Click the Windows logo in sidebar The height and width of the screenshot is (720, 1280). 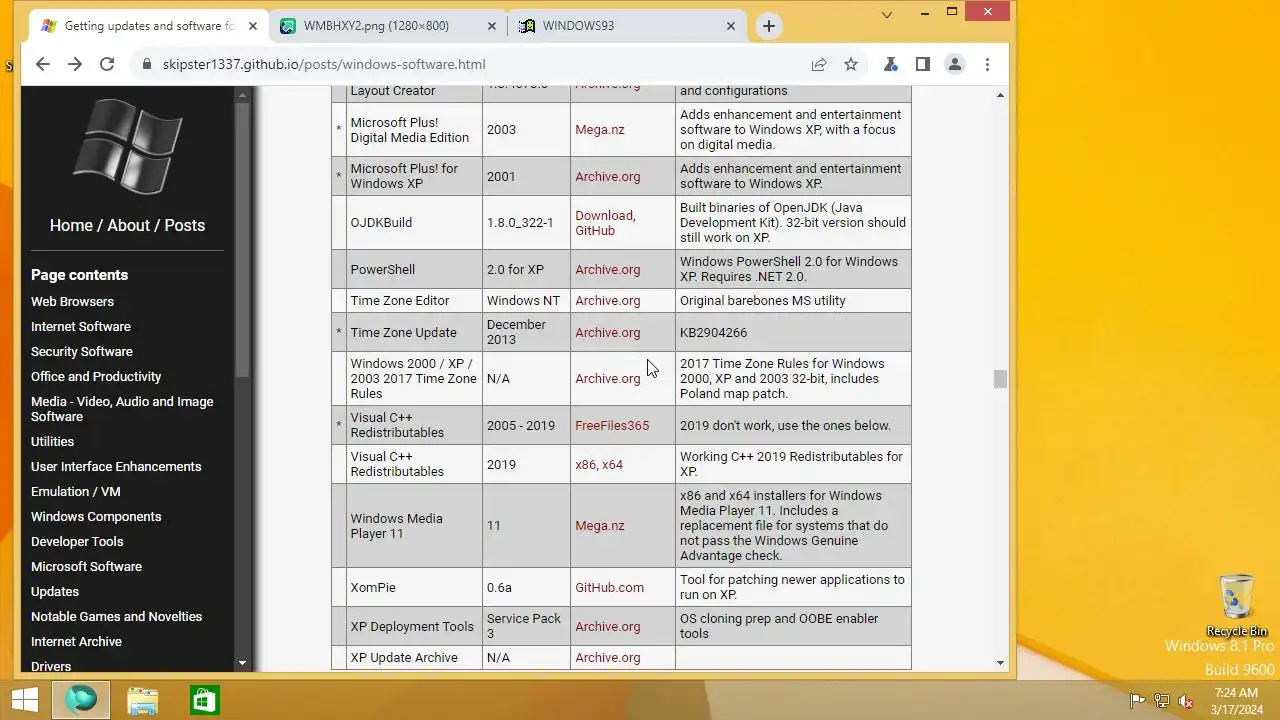click(x=128, y=145)
